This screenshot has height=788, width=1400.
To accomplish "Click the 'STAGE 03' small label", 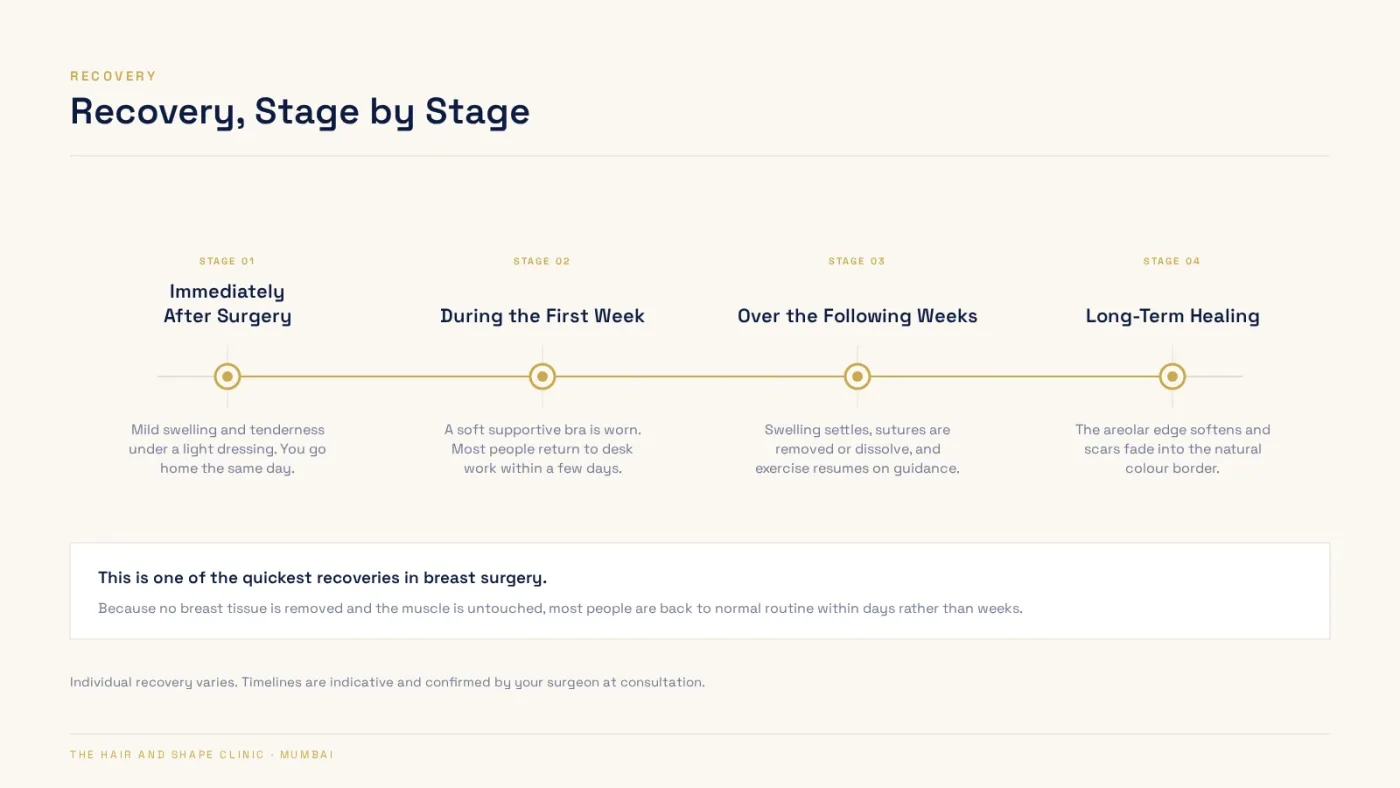I will tap(857, 261).
